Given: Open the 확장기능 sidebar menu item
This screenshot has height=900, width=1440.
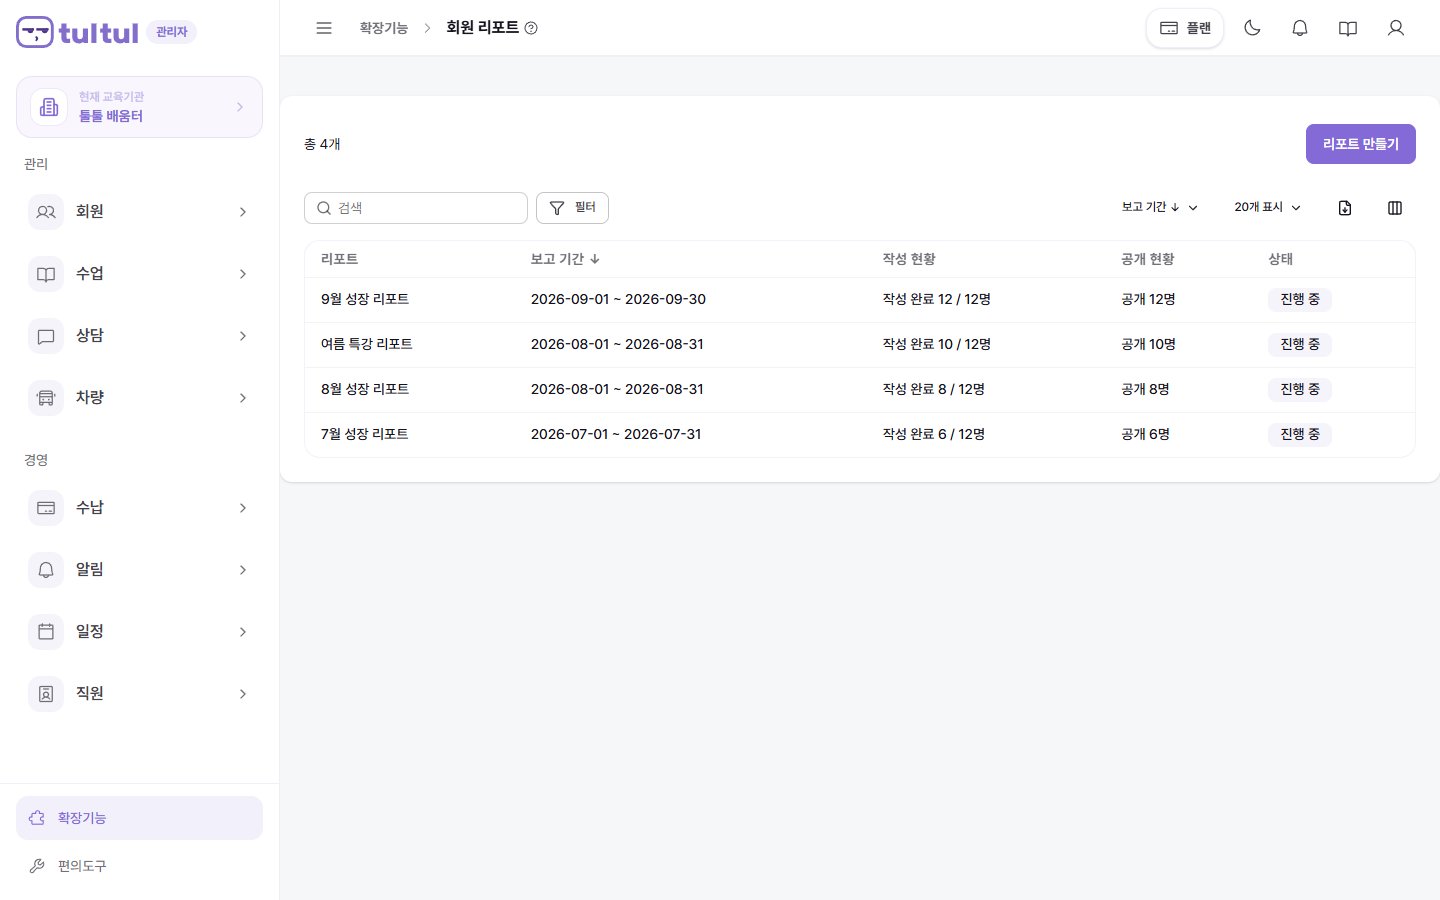Looking at the screenshot, I should coord(139,818).
